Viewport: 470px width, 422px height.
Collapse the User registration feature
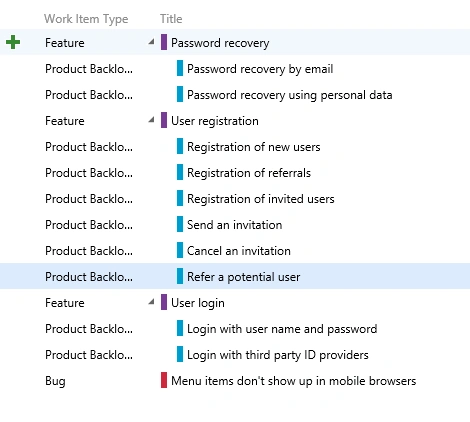pos(151,120)
